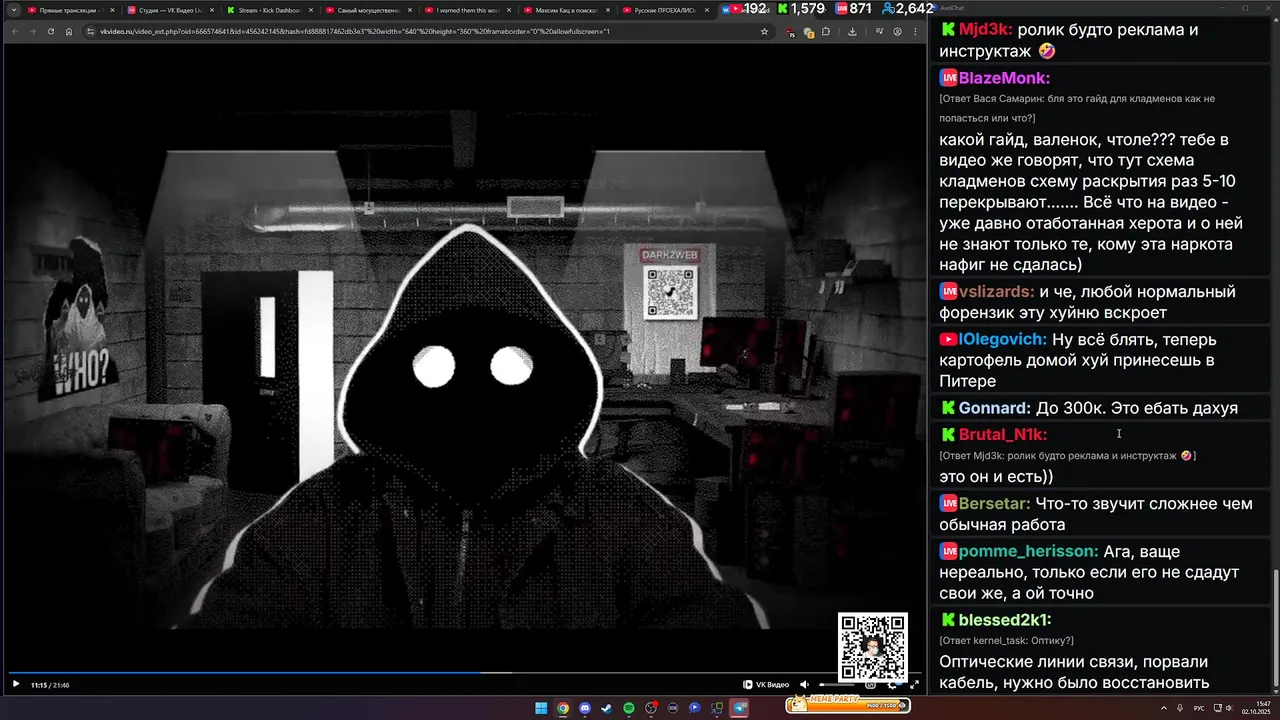Click username Mjd3k in chat
This screenshot has height=720, width=1280.
[985, 30]
